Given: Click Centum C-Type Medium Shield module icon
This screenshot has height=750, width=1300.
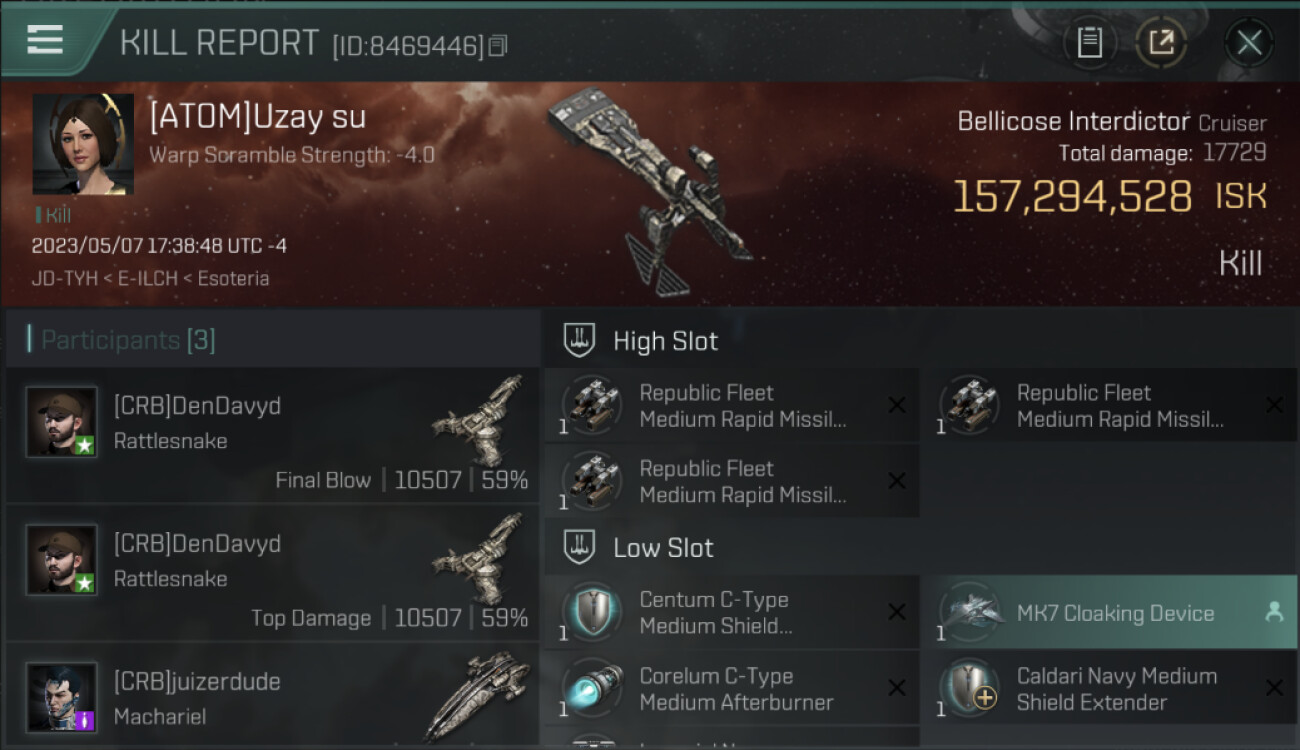Looking at the screenshot, I should tap(592, 612).
